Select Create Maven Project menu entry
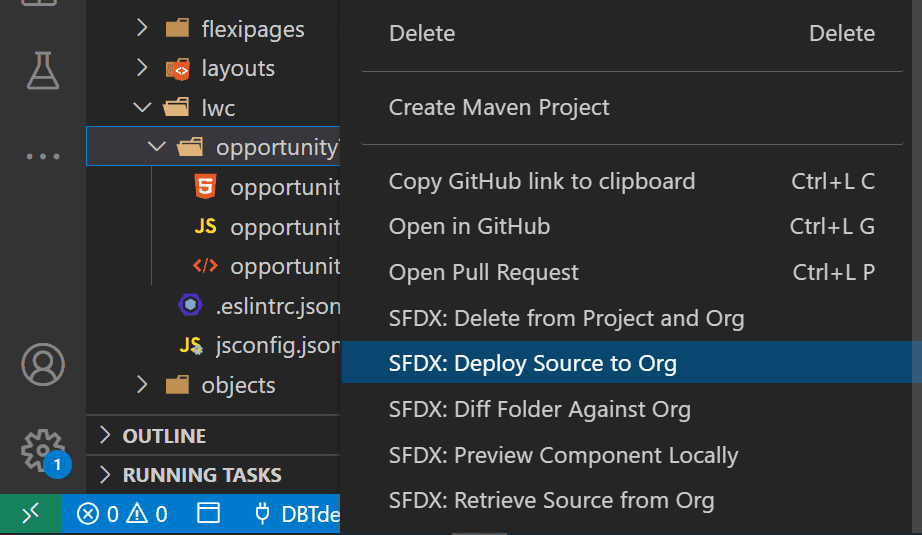Image resolution: width=922 pixels, height=535 pixels. [632, 108]
